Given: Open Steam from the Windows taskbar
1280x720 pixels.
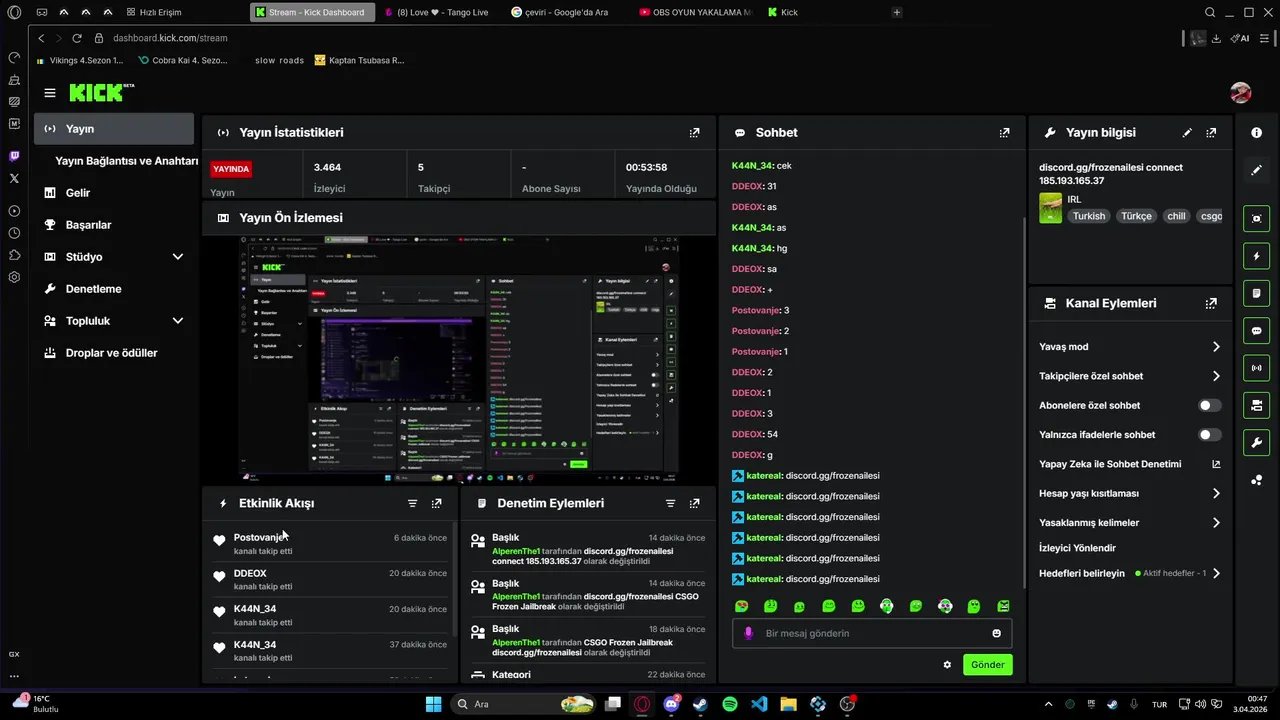Looking at the screenshot, I should point(701,704).
